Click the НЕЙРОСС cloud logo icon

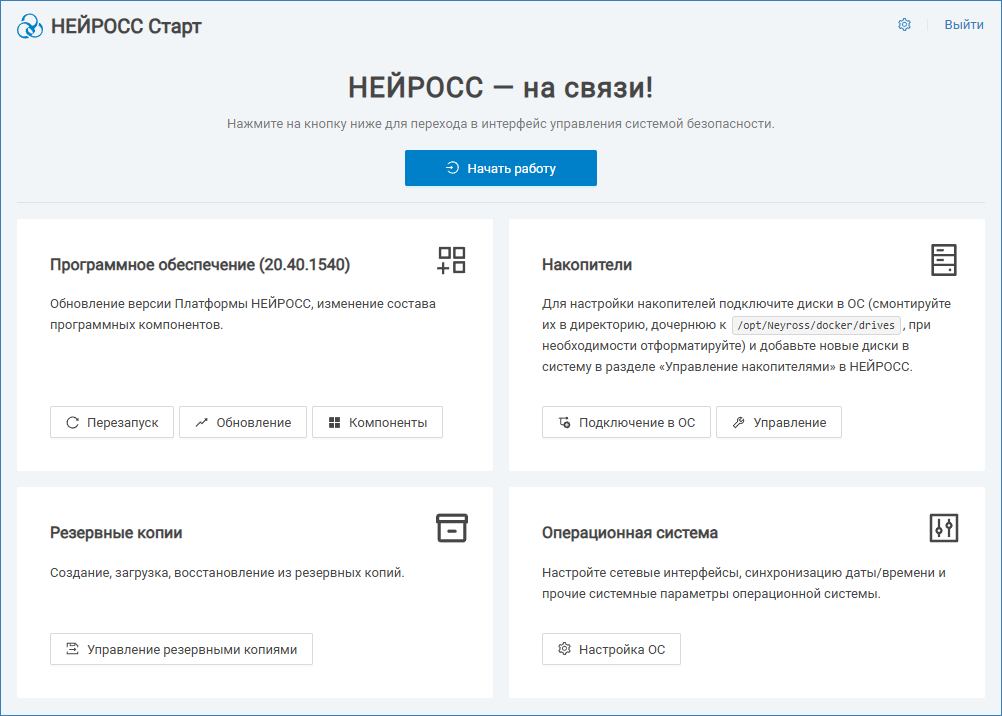[30, 26]
